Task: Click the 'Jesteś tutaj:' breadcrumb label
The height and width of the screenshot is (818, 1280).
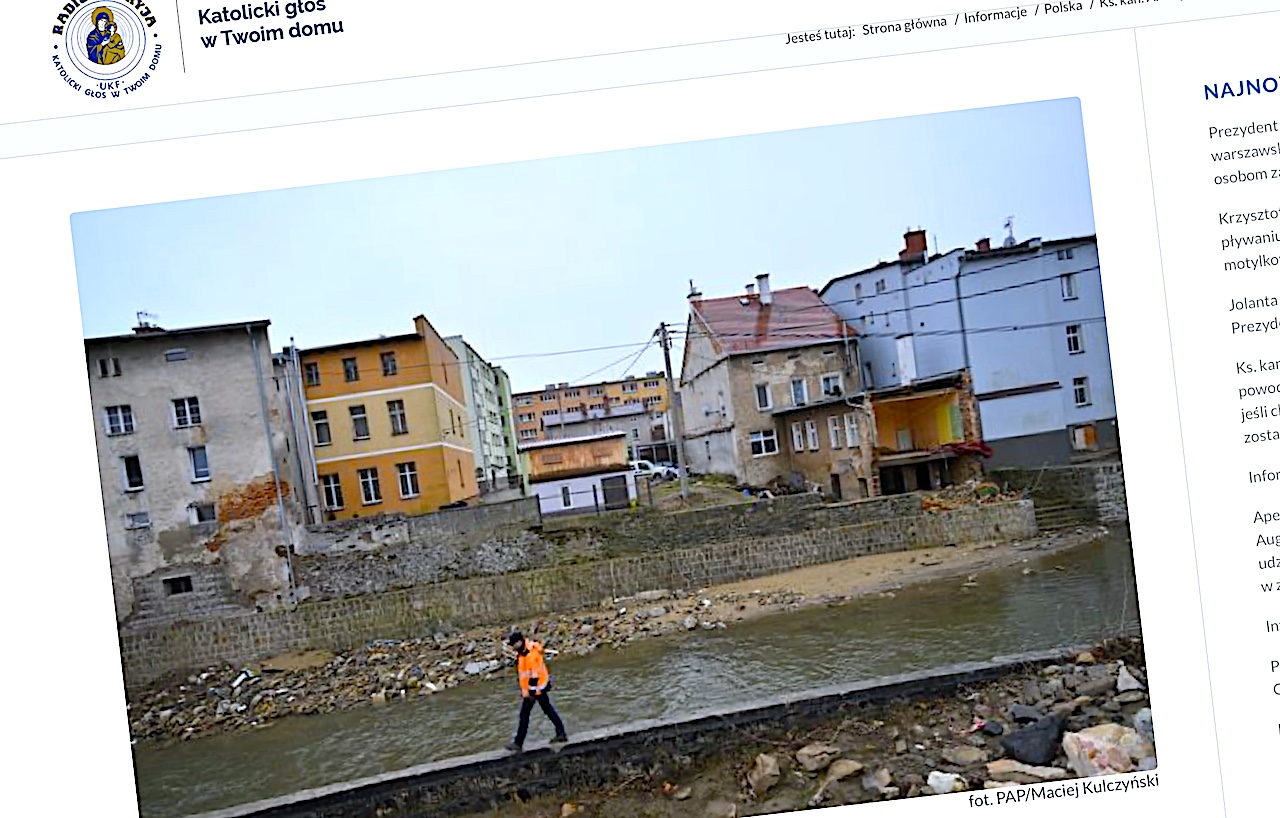Action: tap(819, 35)
